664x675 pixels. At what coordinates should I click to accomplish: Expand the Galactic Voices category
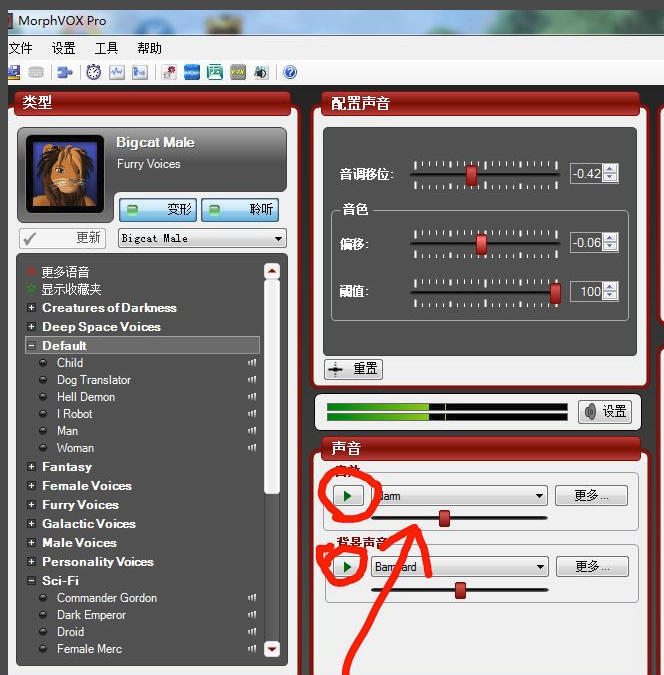coord(31,523)
